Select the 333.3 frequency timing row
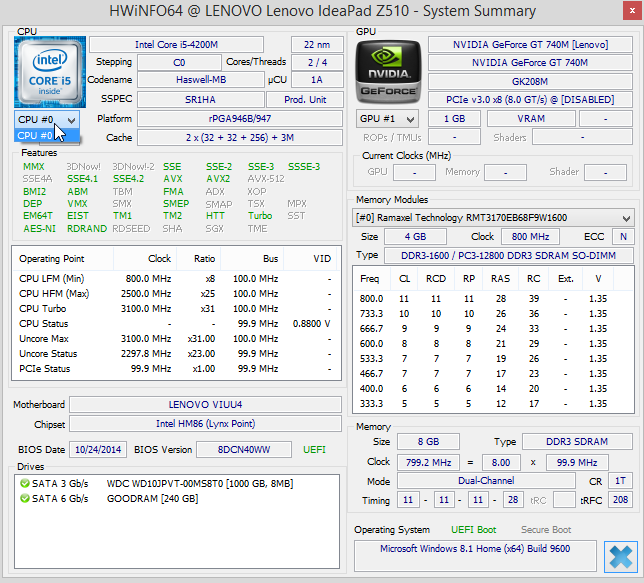Image resolution: width=644 pixels, height=583 pixels. (493, 404)
